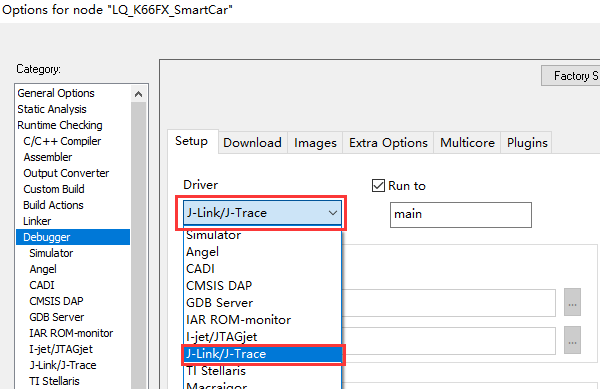Select Angel in category list
This screenshot has height=389, width=600.
(43, 269)
